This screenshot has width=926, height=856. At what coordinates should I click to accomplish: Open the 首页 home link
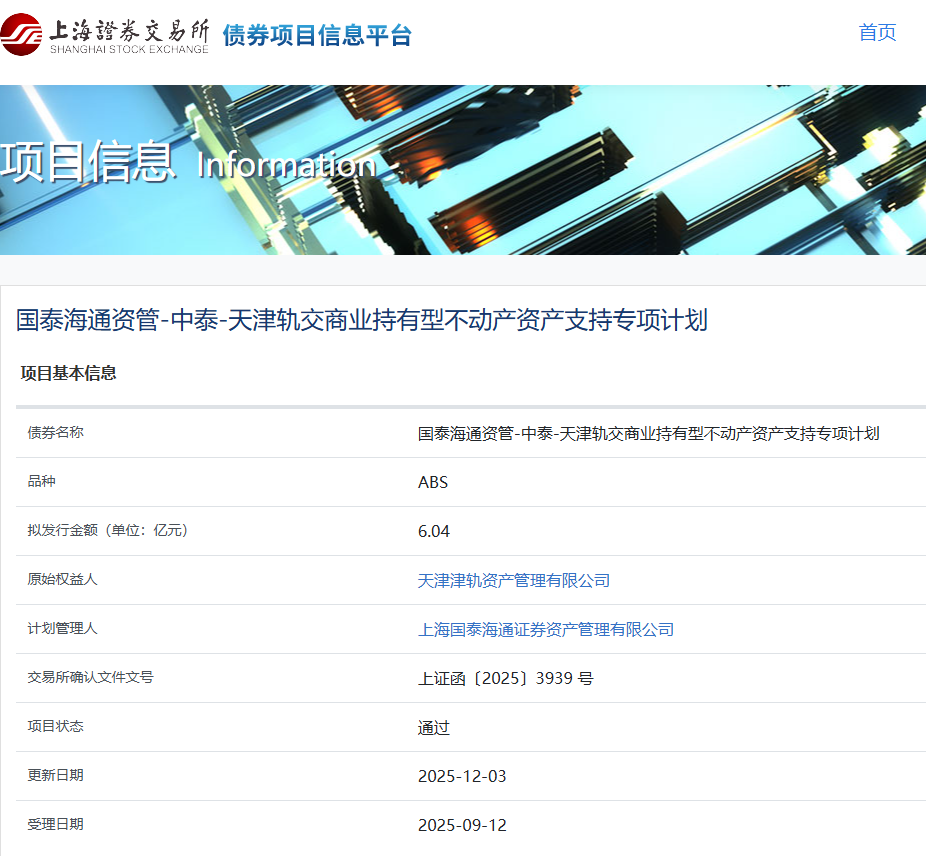pos(877,32)
